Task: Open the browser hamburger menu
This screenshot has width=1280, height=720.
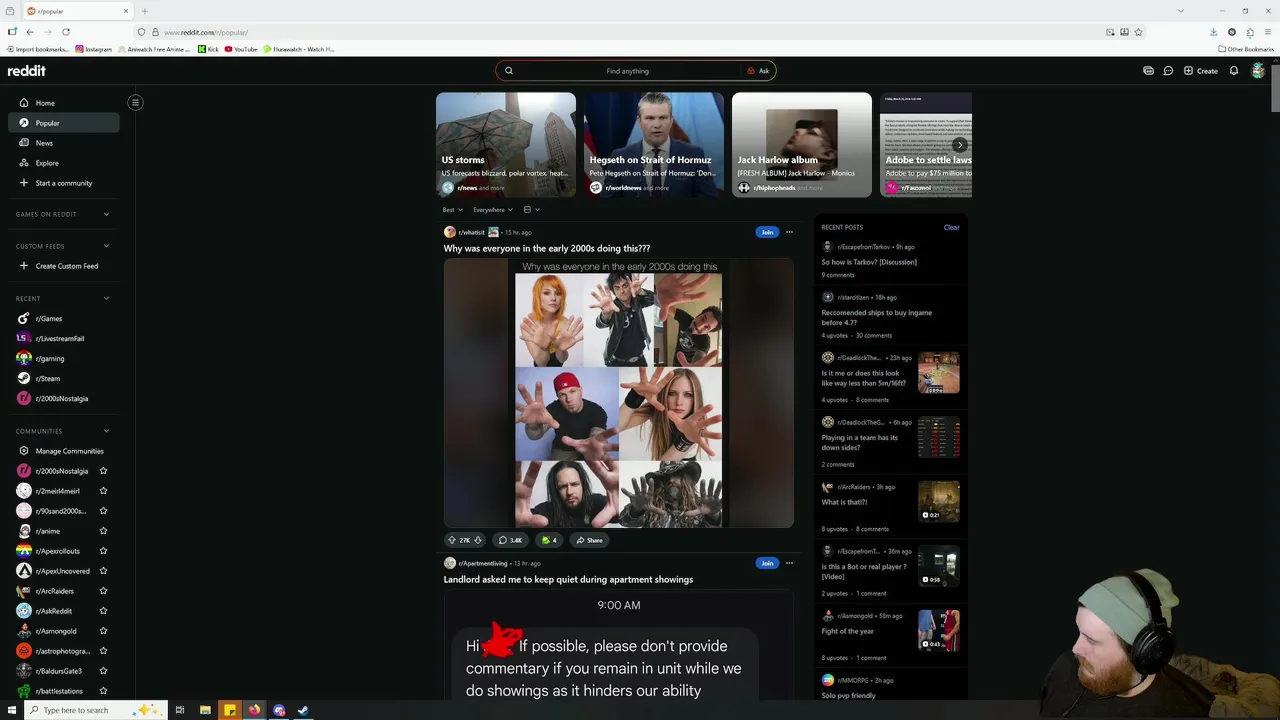Action: pos(1268,32)
